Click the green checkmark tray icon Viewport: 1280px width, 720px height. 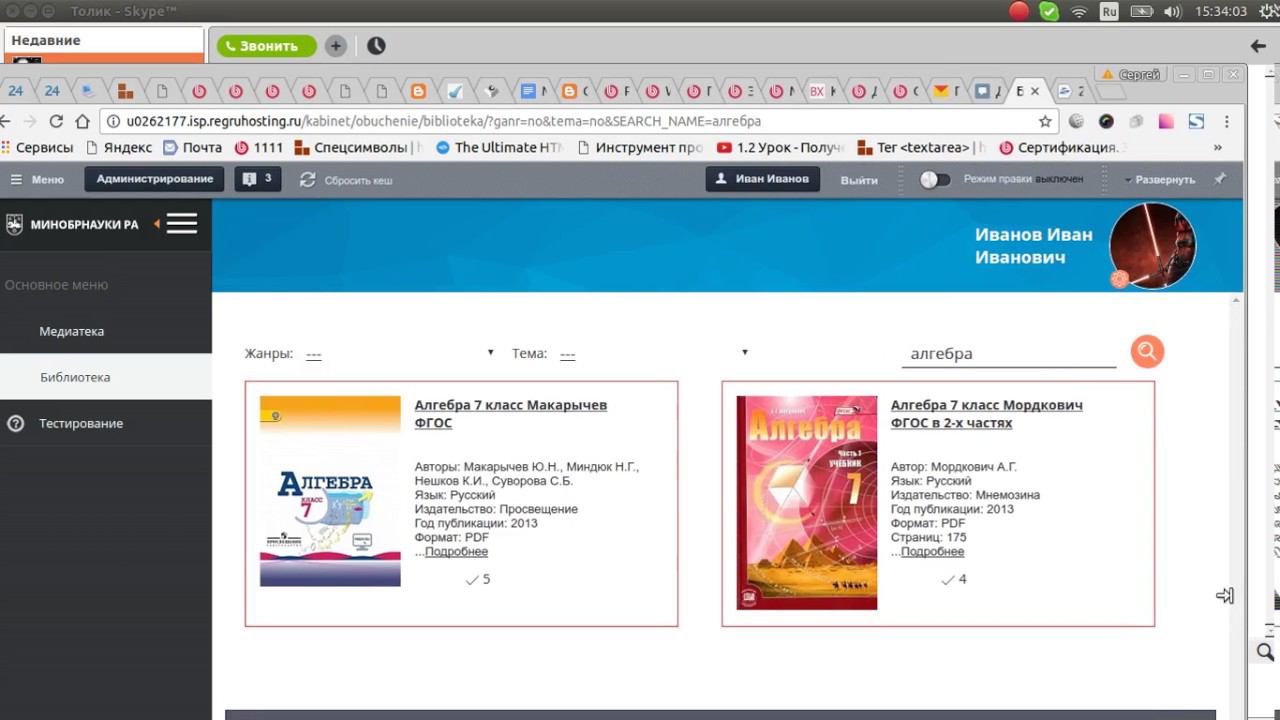point(1049,12)
